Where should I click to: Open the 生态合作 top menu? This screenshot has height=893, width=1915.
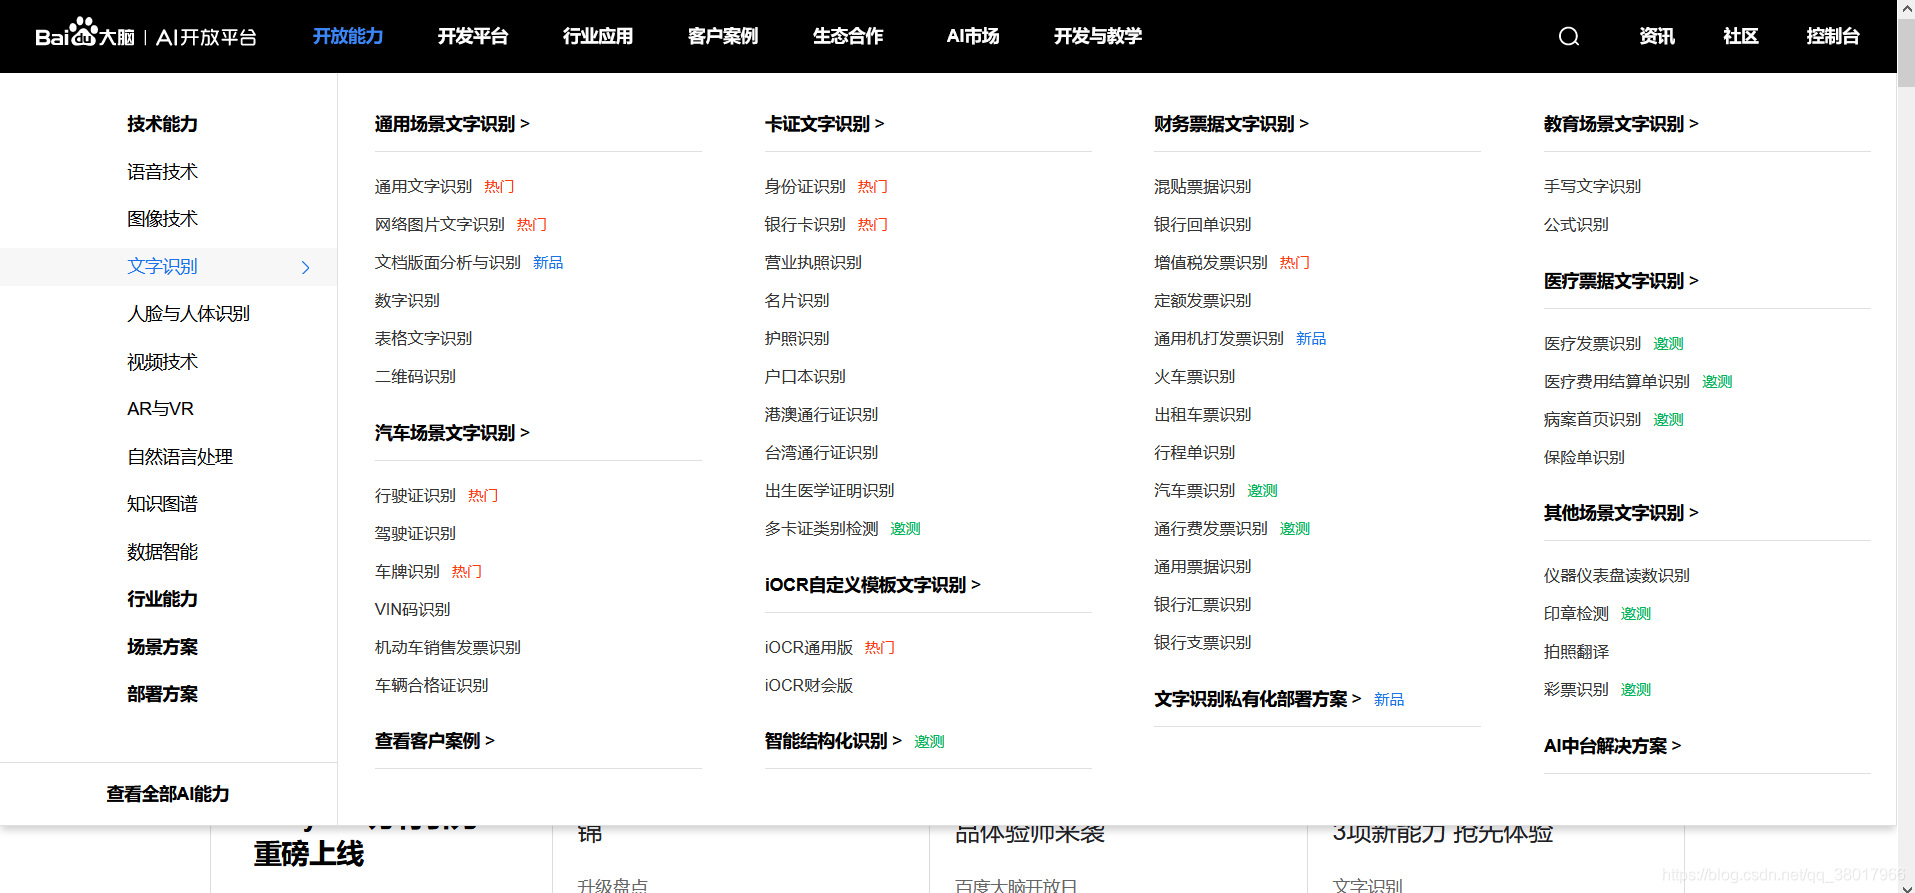point(847,36)
